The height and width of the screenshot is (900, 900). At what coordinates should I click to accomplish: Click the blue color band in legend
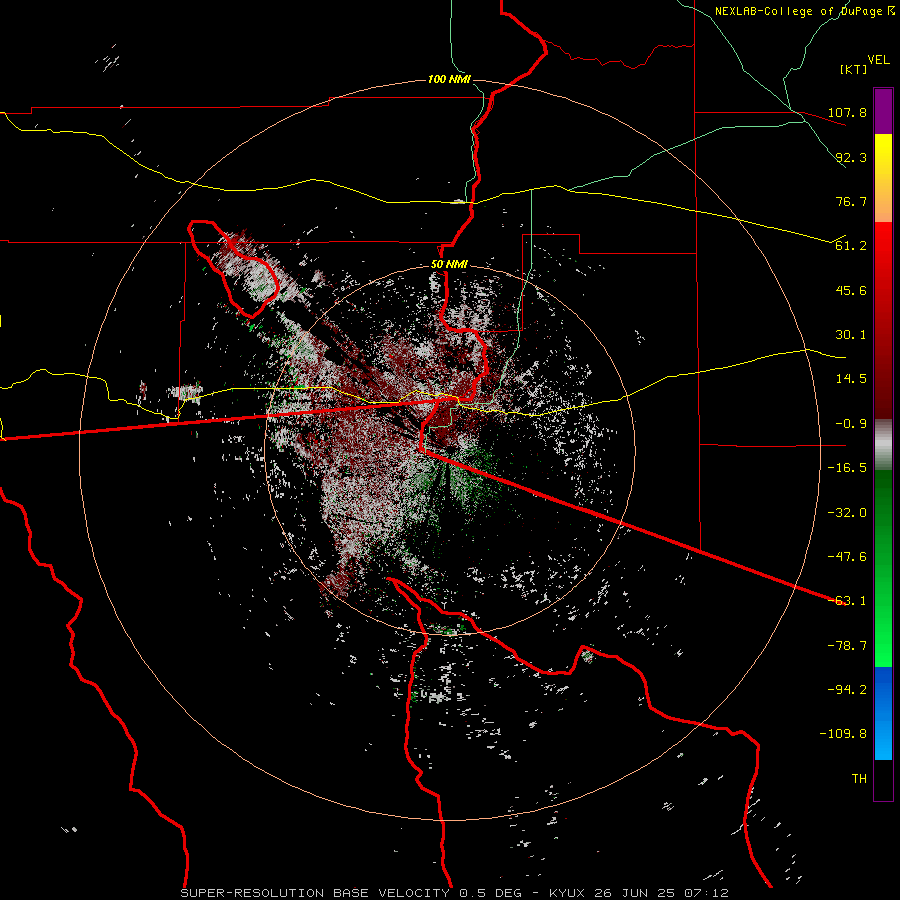(x=883, y=713)
